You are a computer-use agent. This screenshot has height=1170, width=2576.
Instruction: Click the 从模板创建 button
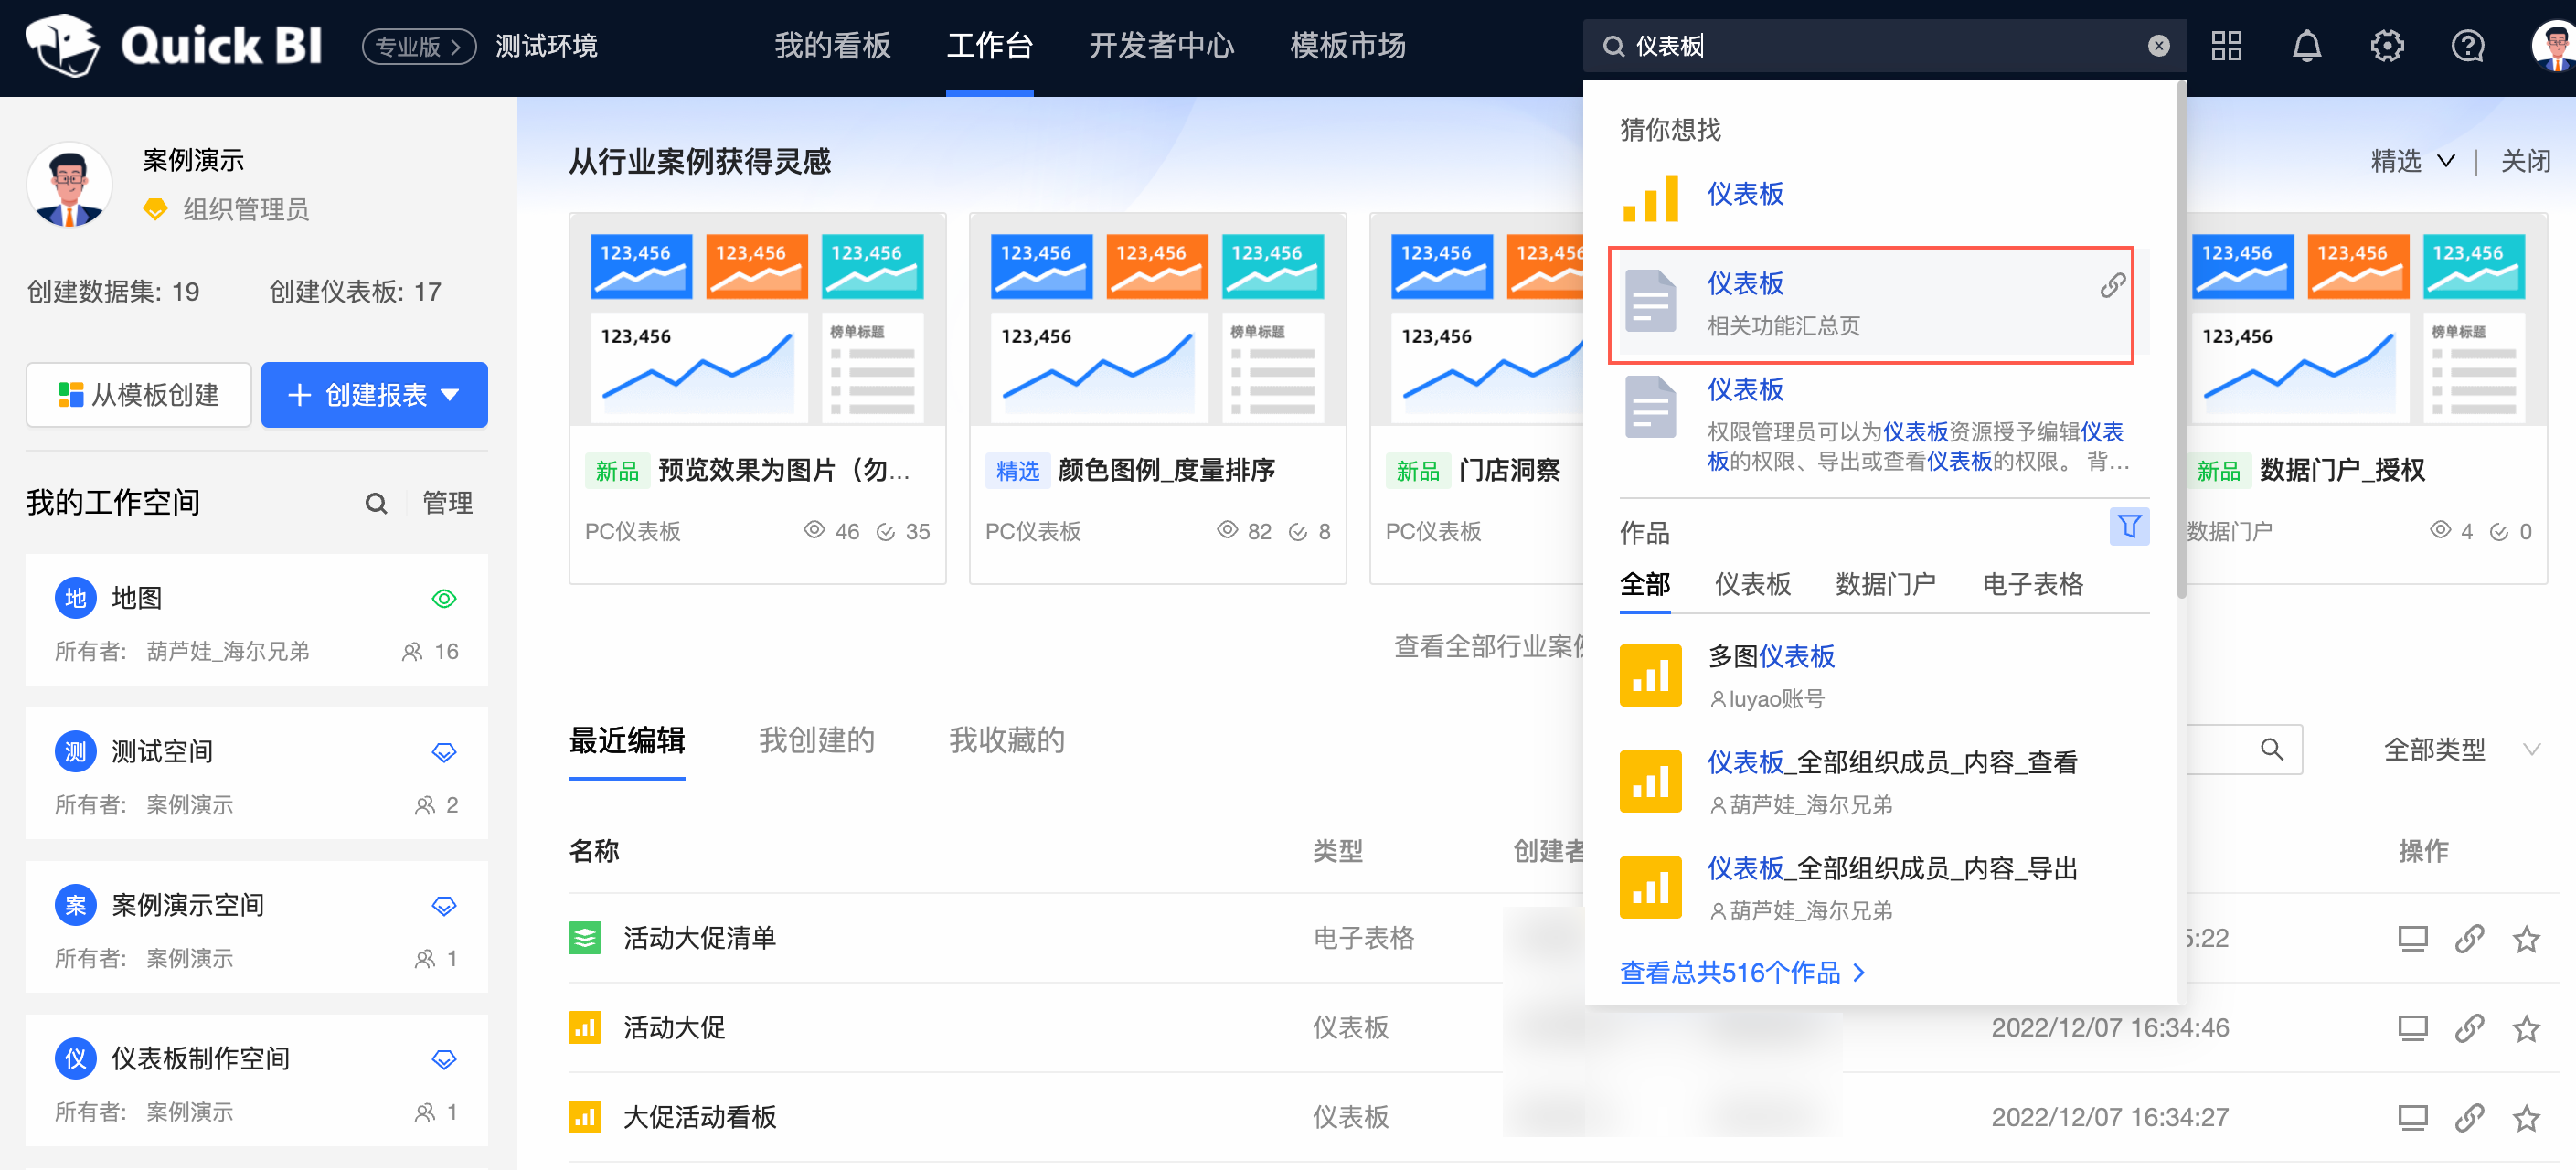pos(138,395)
